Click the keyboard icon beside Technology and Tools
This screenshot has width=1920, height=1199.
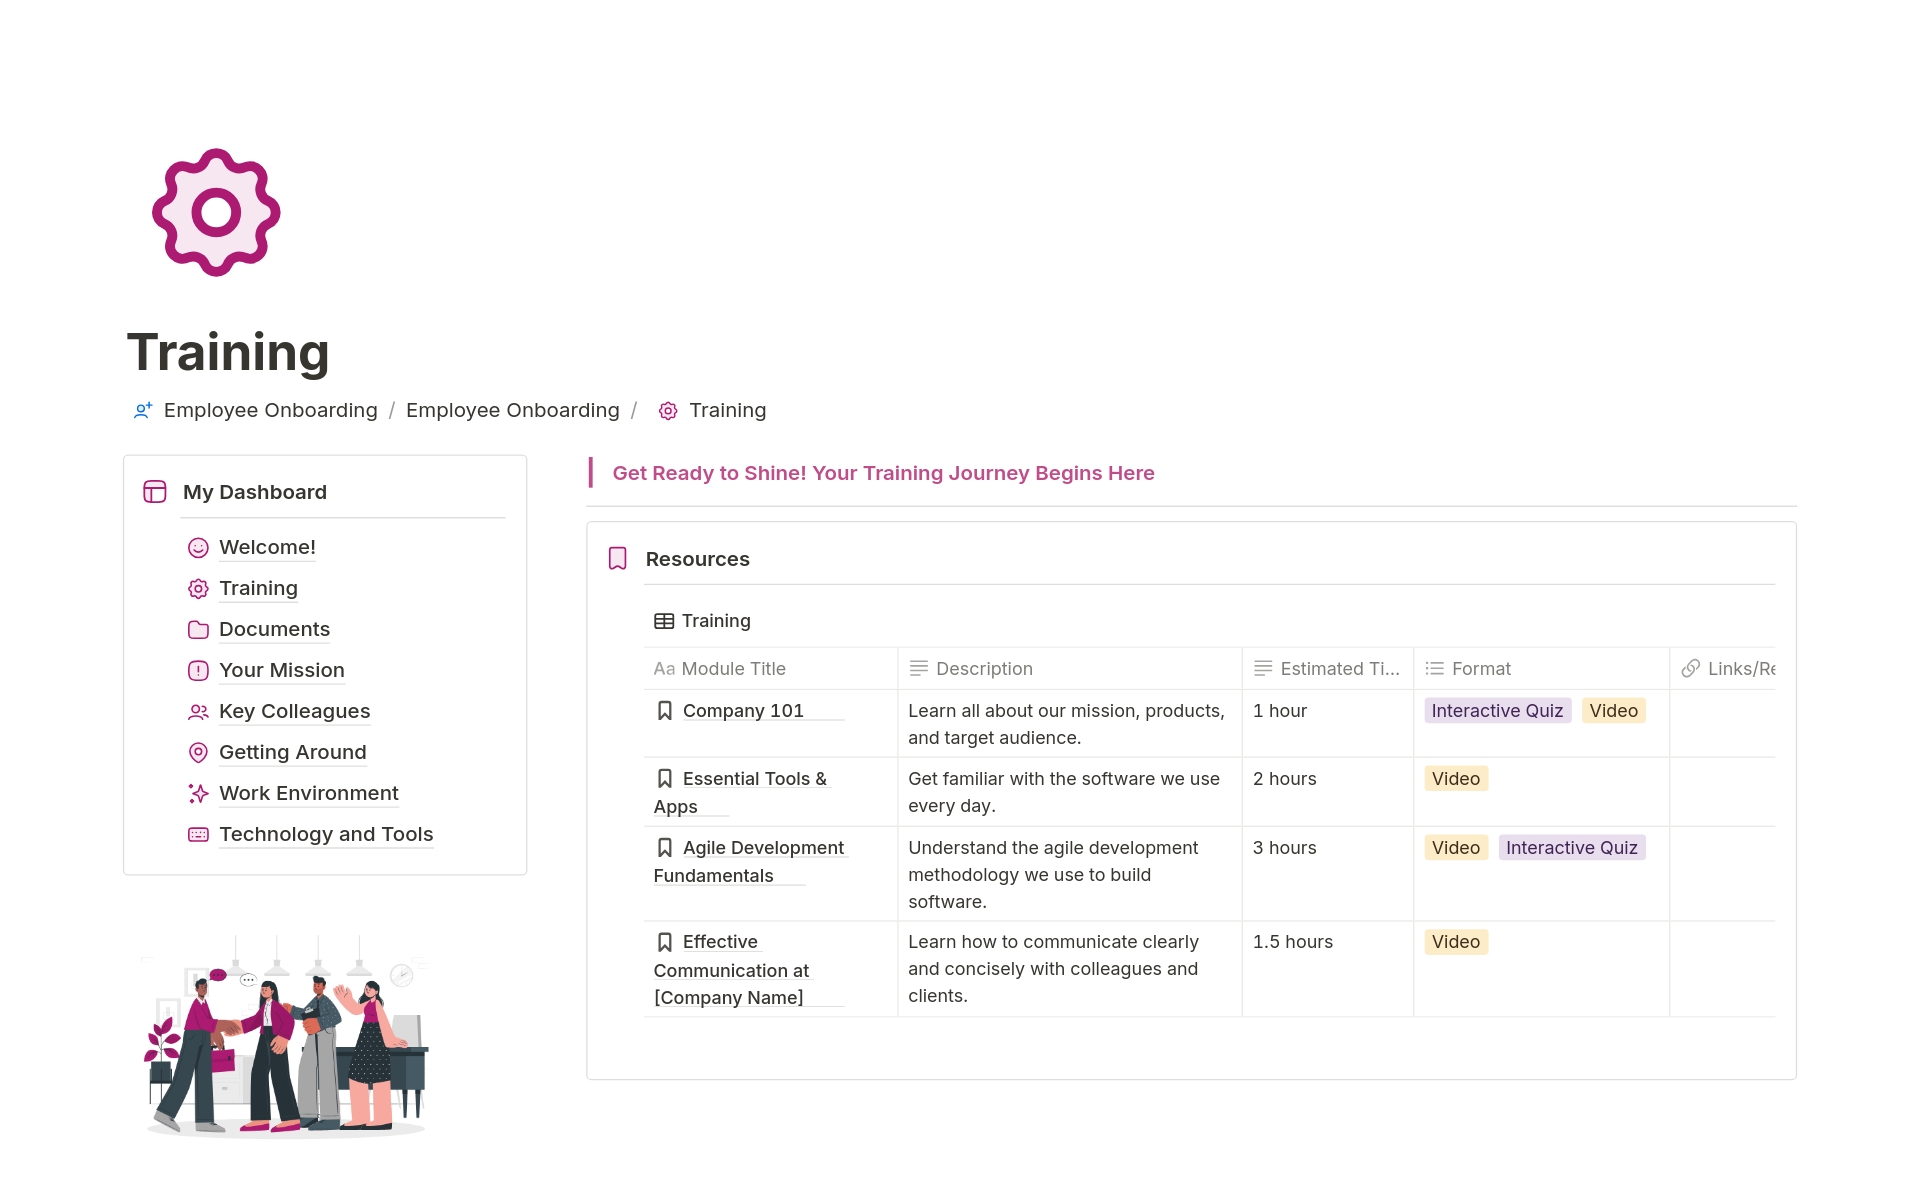[x=198, y=835]
